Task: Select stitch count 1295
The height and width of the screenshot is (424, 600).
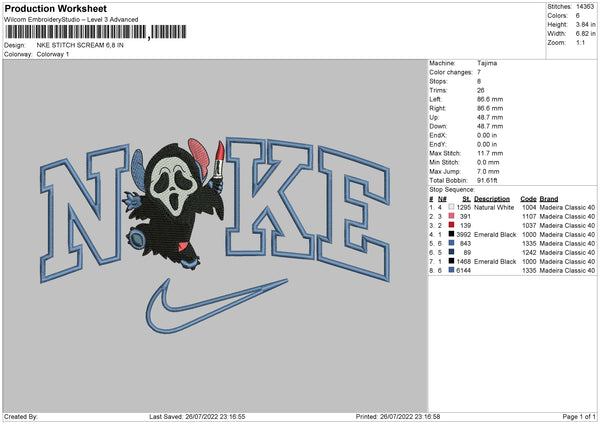Action: [463, 207]
